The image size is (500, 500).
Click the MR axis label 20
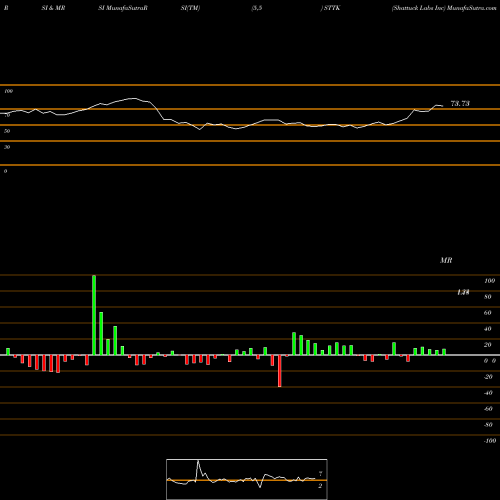click(x=488, y=345)
